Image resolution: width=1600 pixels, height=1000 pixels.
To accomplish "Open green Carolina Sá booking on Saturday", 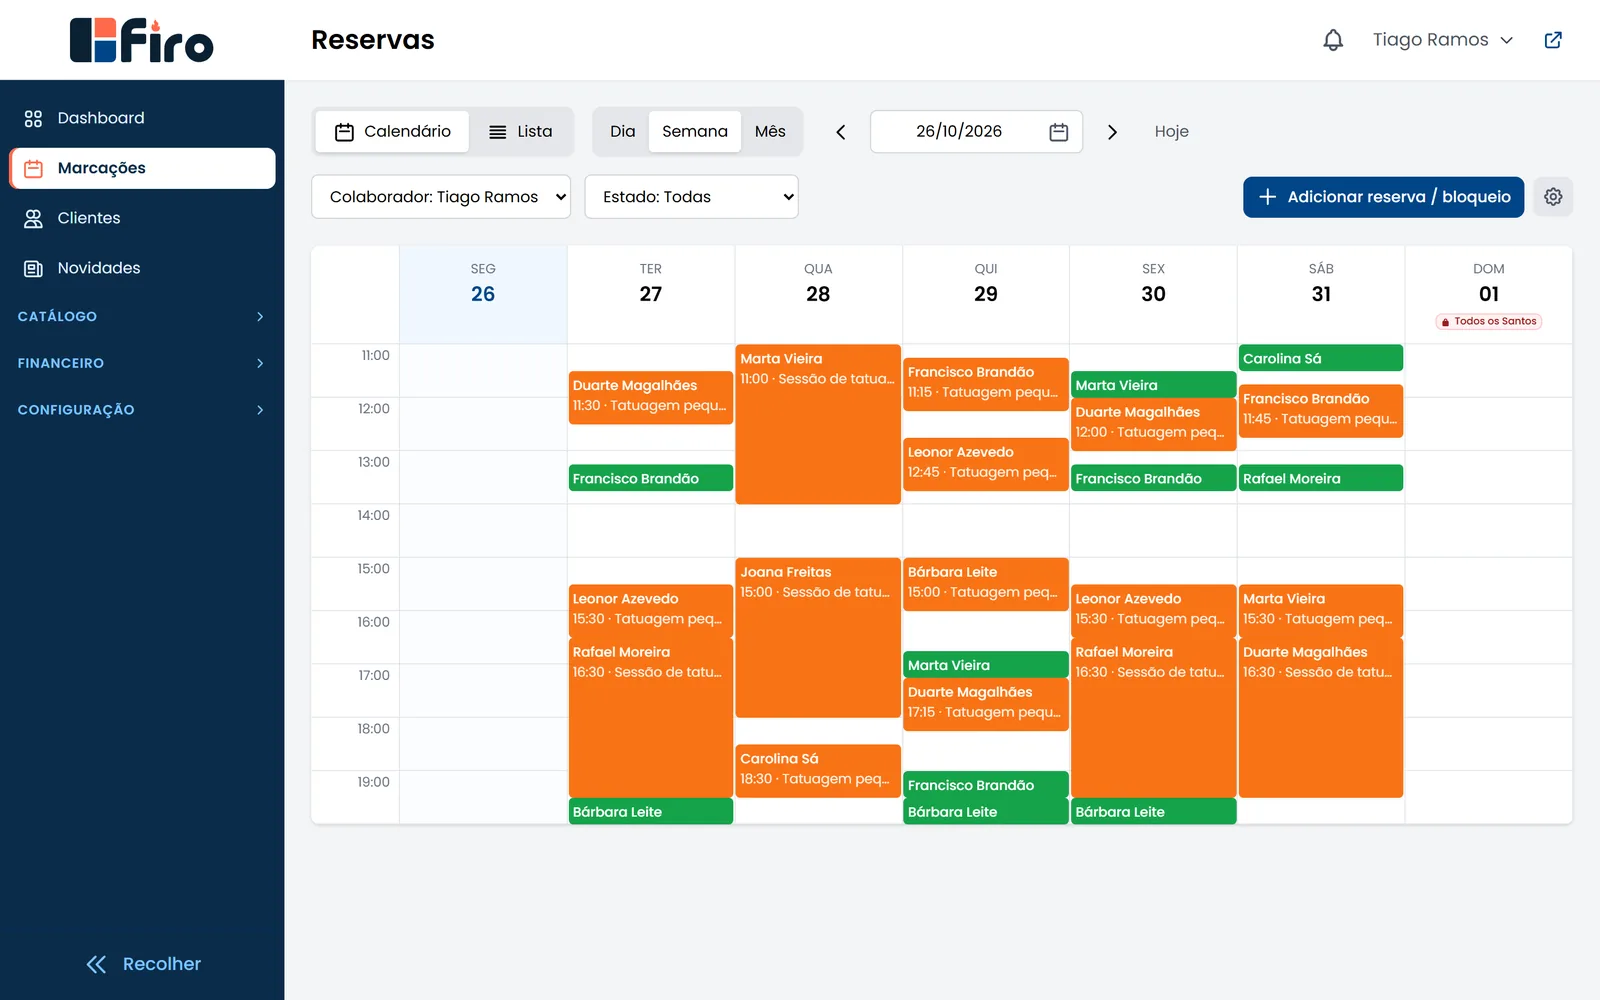I will (1321, 358).
